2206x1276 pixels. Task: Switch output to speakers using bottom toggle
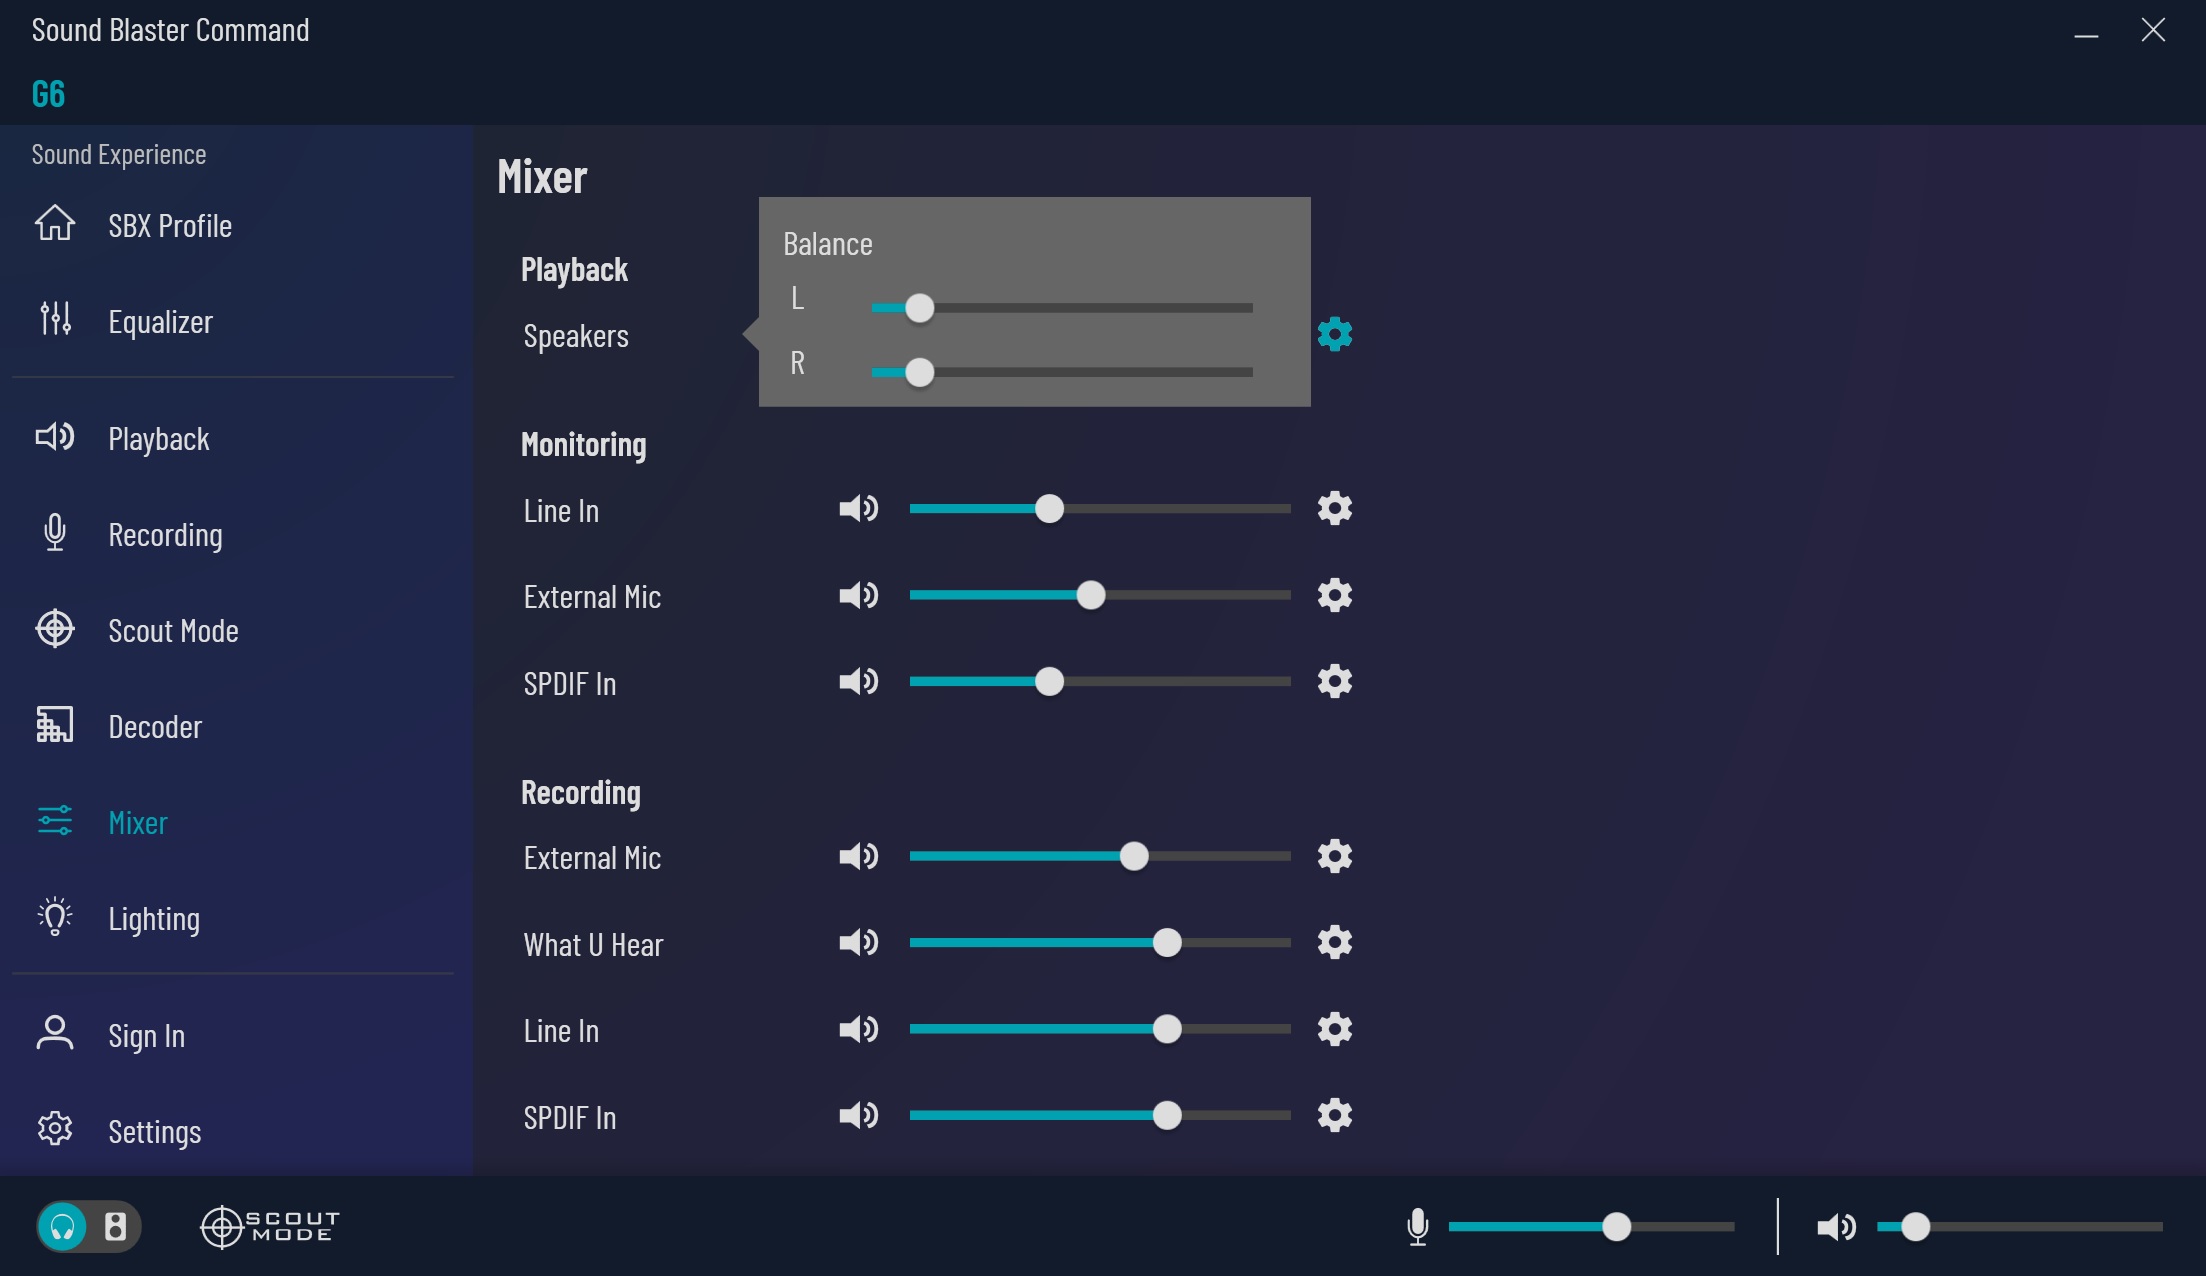tap(115, 1226)
